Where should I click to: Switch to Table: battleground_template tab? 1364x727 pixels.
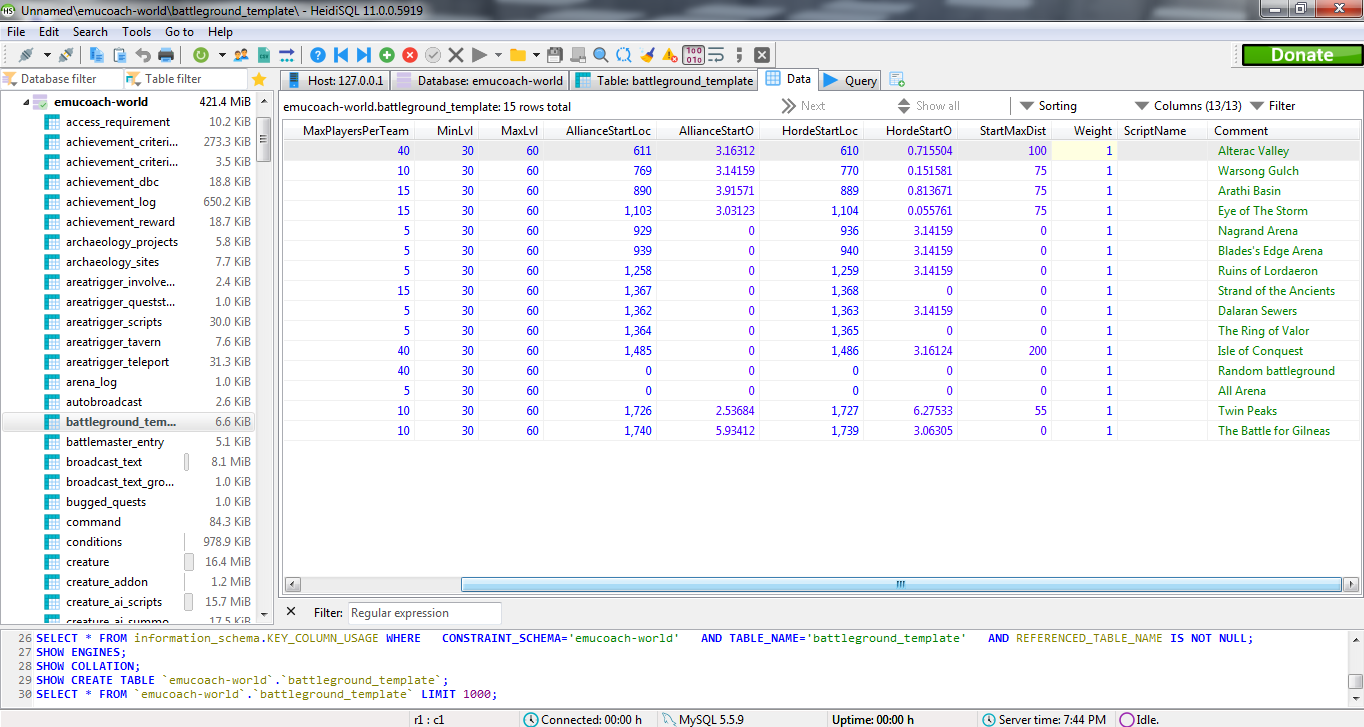coord(664,80)
